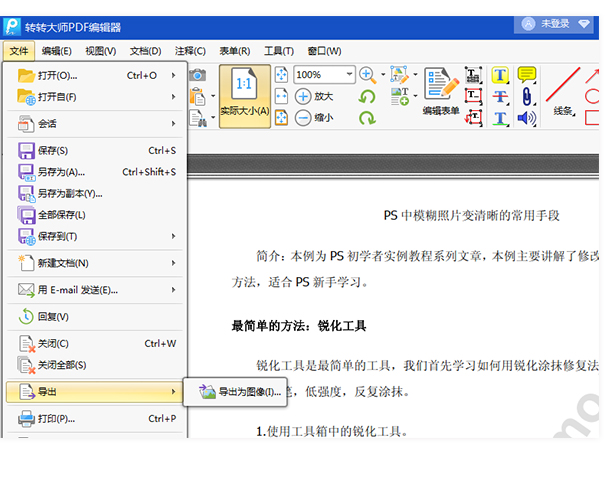The width and height of the screenshot is (605, 480).
Task: Expand the 用 E-mail 发送(E)... submenu
Action: click(x=95, y=290)
